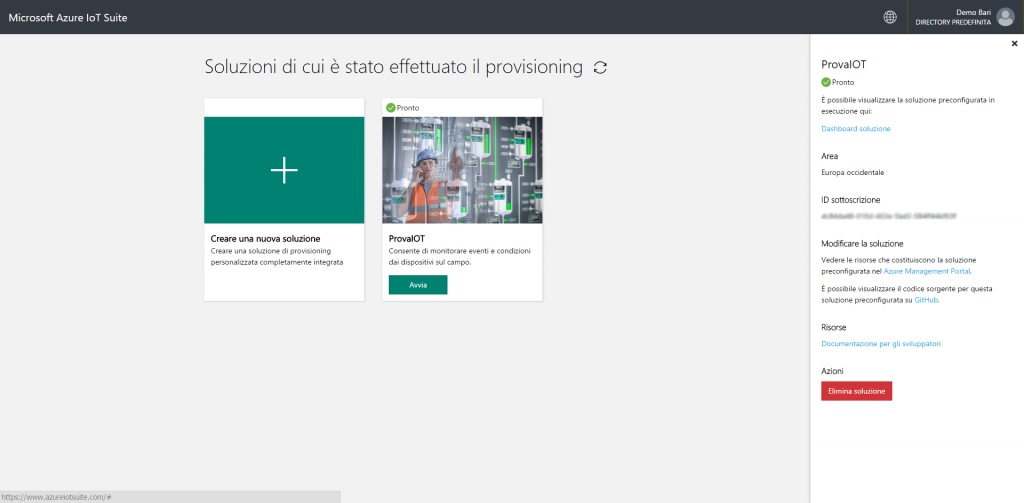
Task: Open the GitHub source code link
Action: tap(926, 300)
